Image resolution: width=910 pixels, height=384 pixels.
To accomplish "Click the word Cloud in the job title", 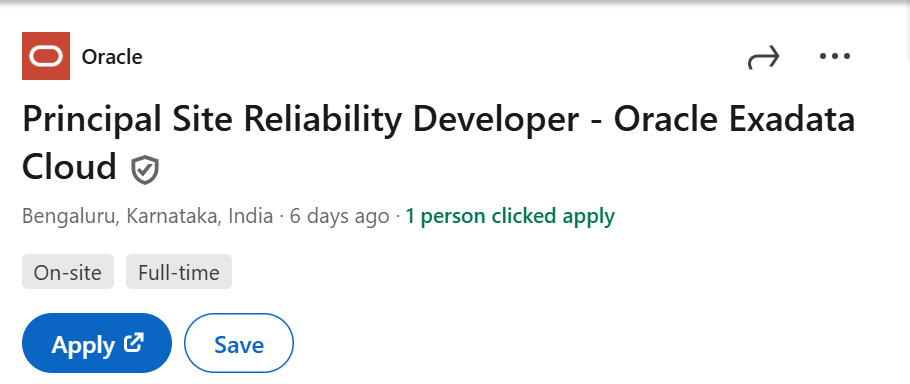I will (x=70, y=166).
